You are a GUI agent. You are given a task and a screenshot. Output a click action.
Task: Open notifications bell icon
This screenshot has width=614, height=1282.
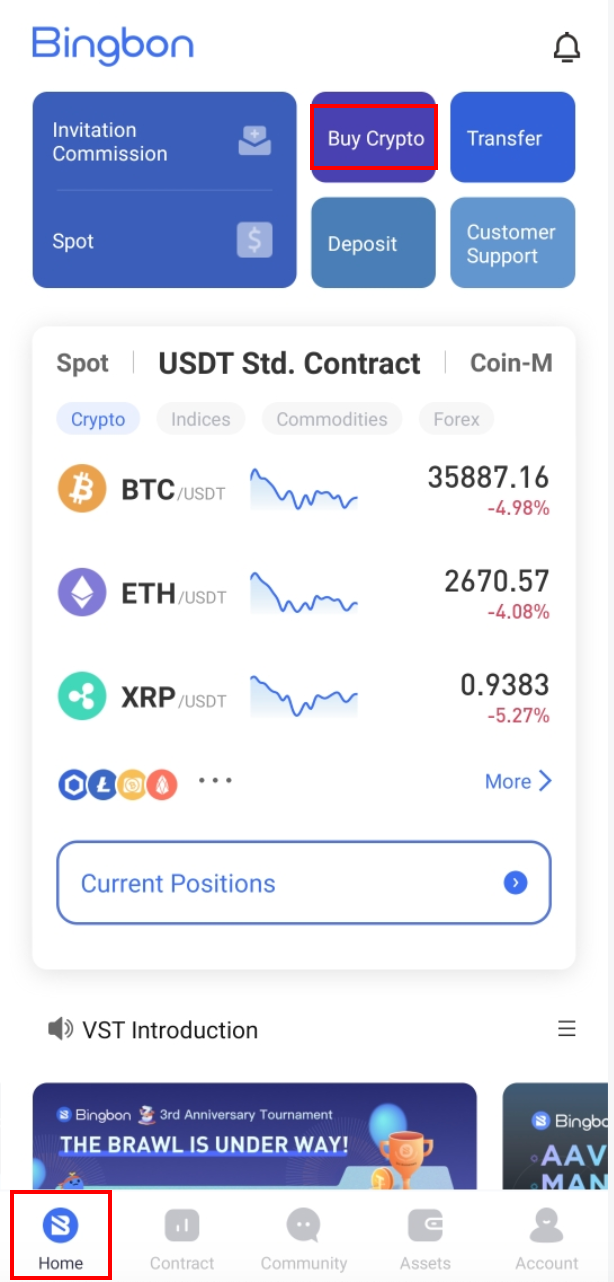(x=566, y=47)
